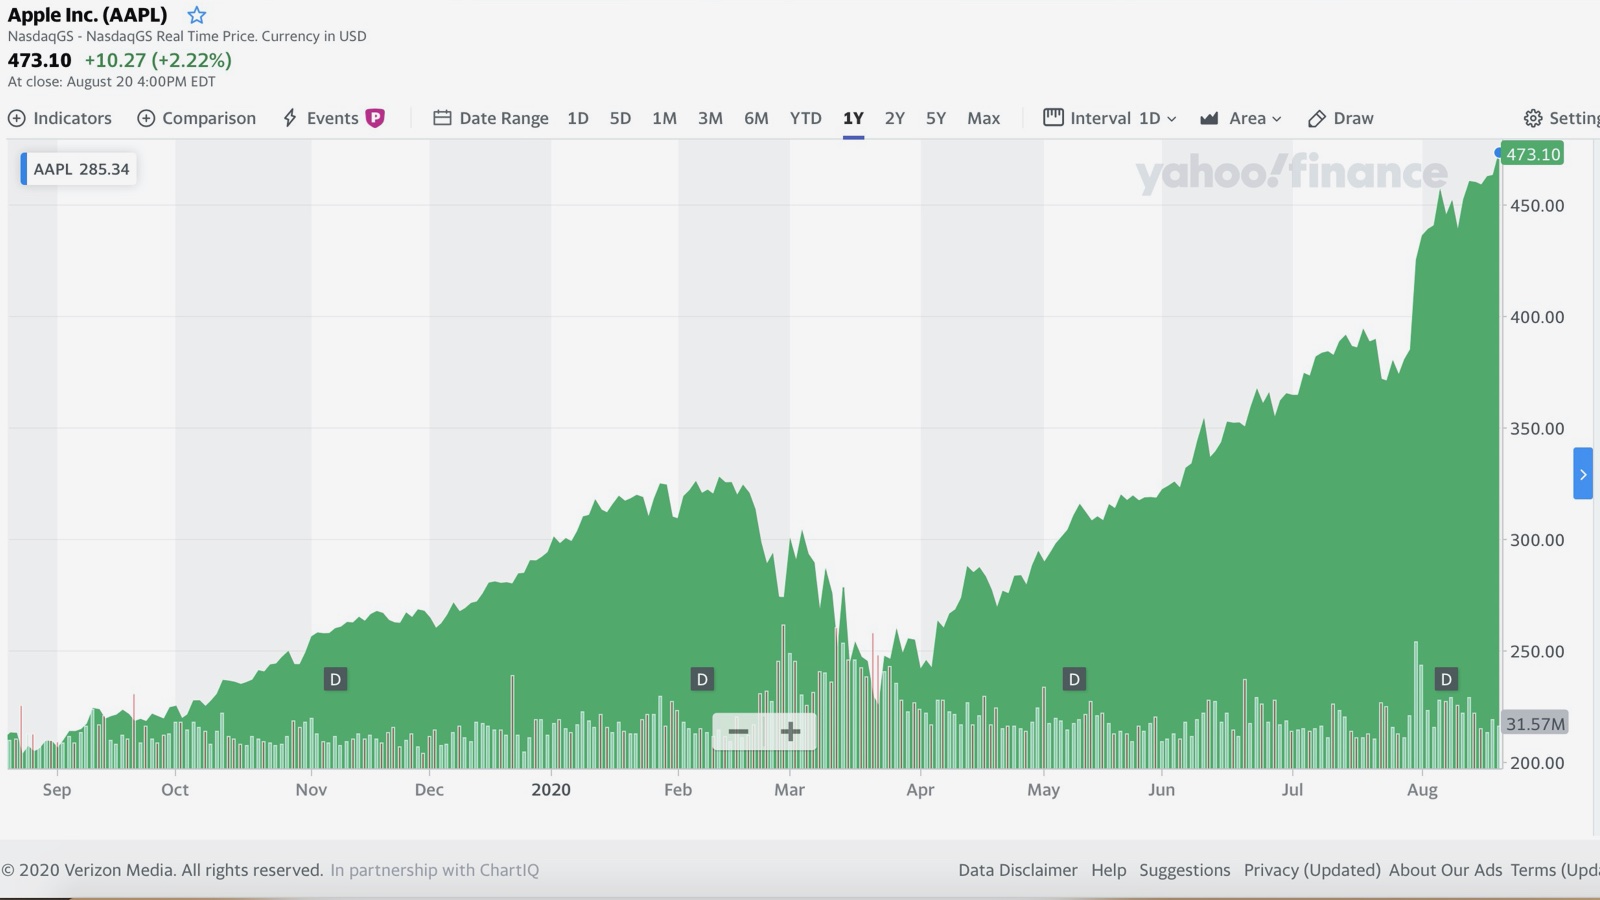Viewport: 1600px width, 900px height.
Task: Zoom out with the minus button
Action: pos(738,732)
